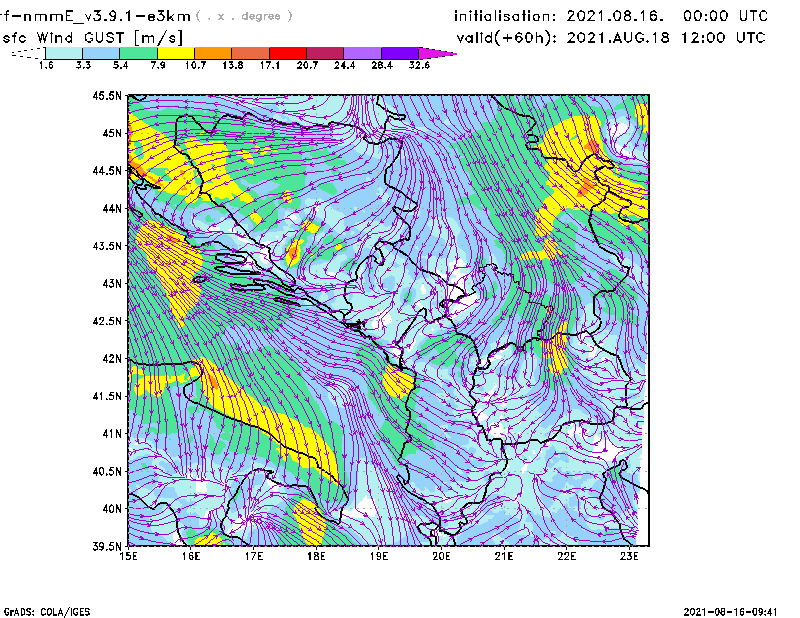Click the 21E longitude label
The image size is (800, 618).
click(504, 556)
